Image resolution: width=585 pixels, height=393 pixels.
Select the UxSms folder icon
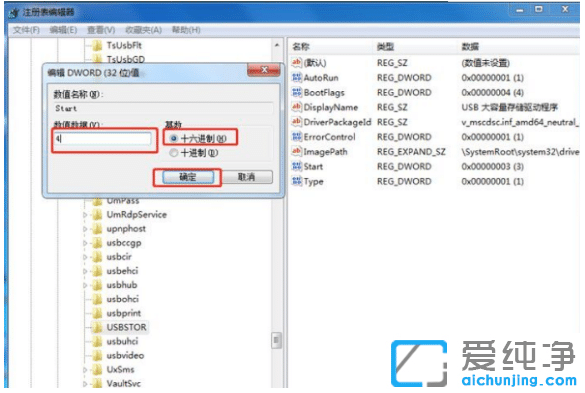click(97, 370)
